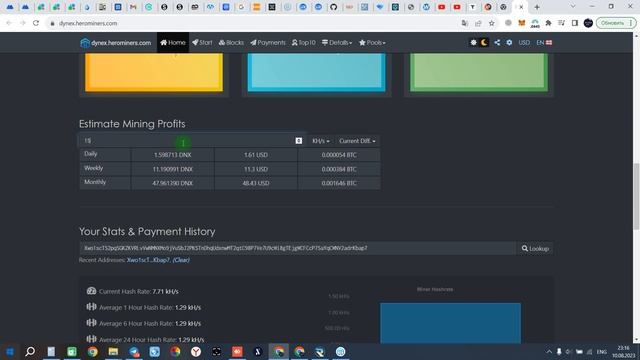Open the Current Diff. dropdown

(357, 141)
